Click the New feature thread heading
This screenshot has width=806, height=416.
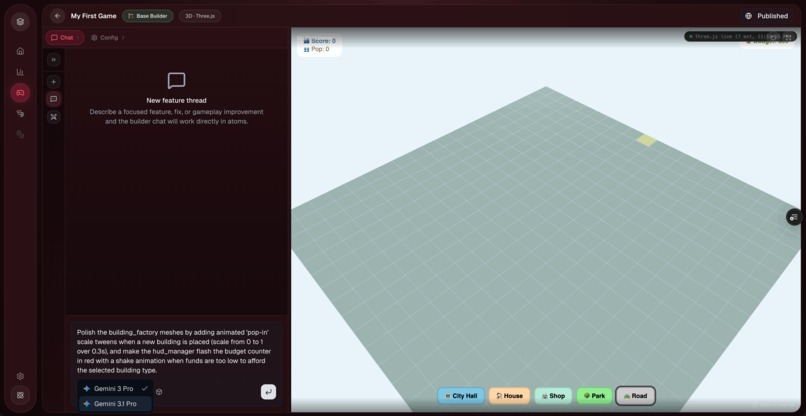pos(176,100)
